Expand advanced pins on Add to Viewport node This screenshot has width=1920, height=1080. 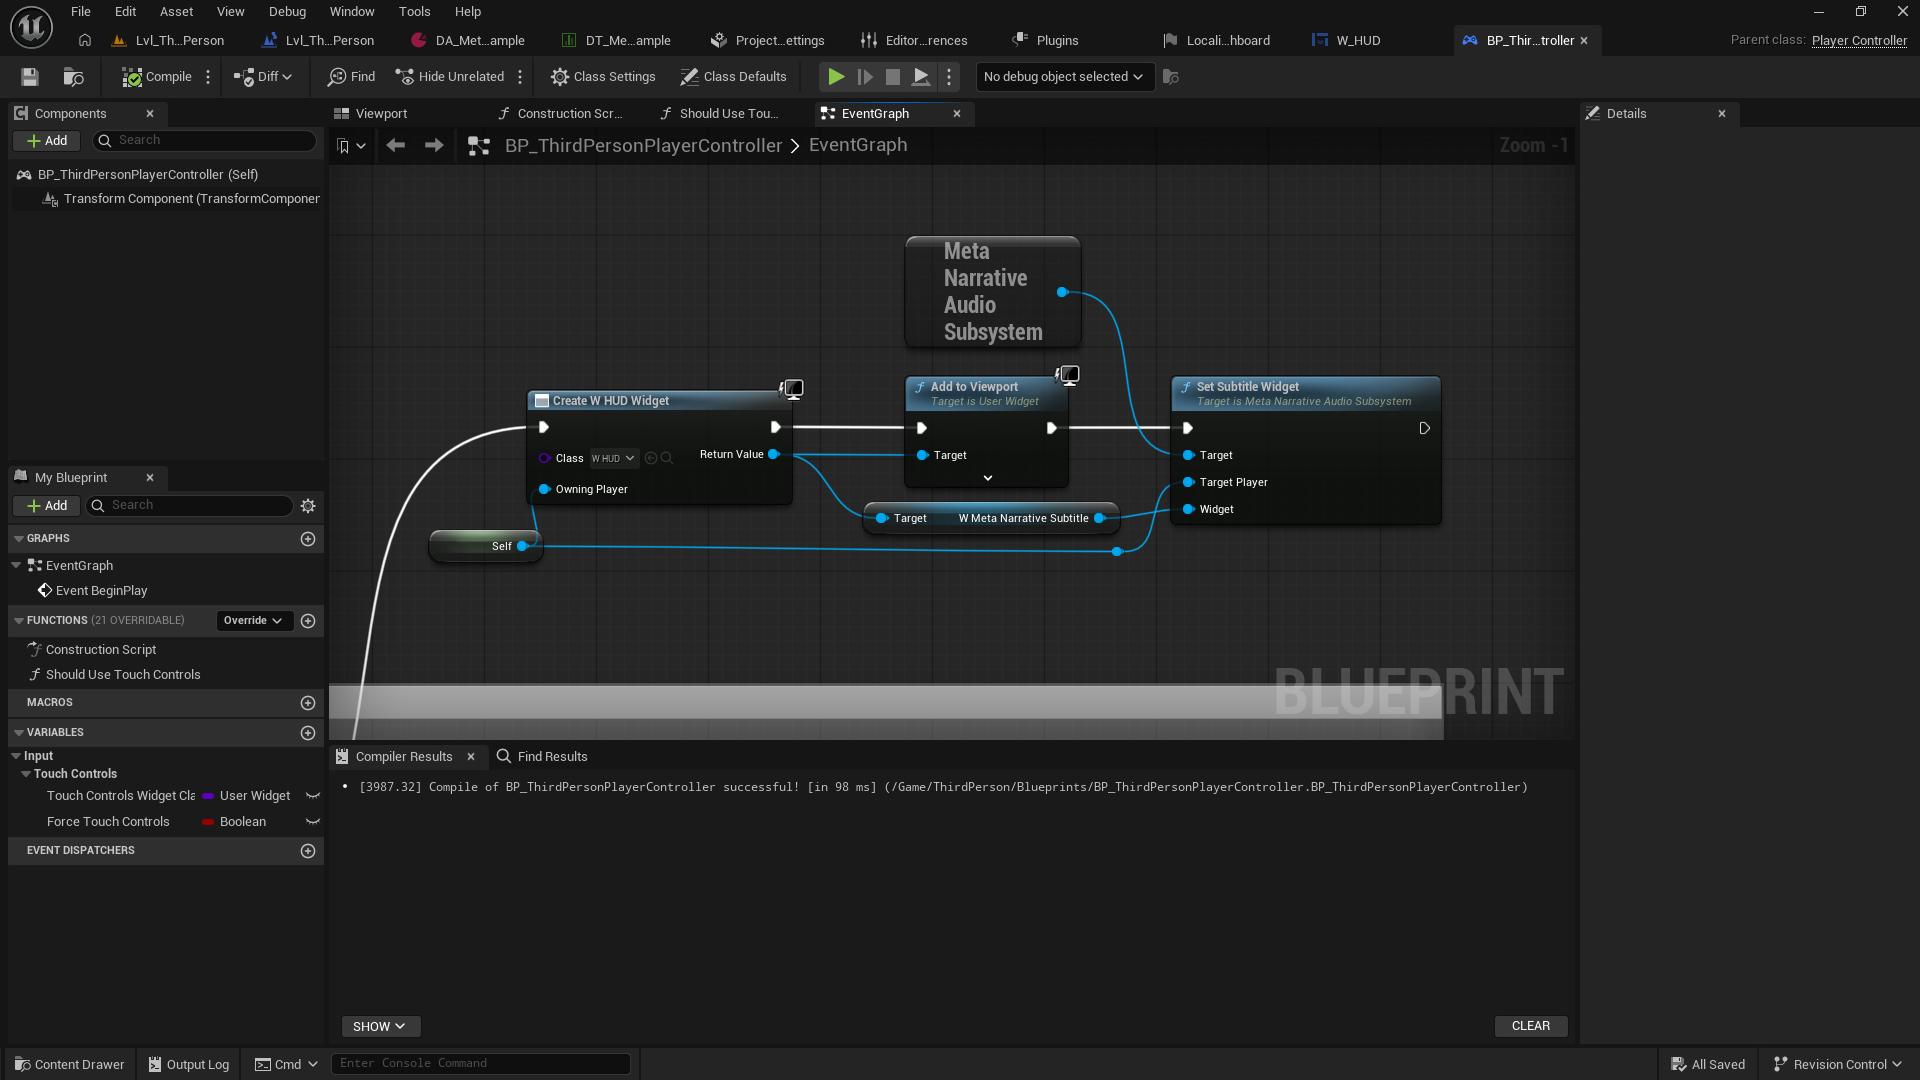tap(987, 478)
